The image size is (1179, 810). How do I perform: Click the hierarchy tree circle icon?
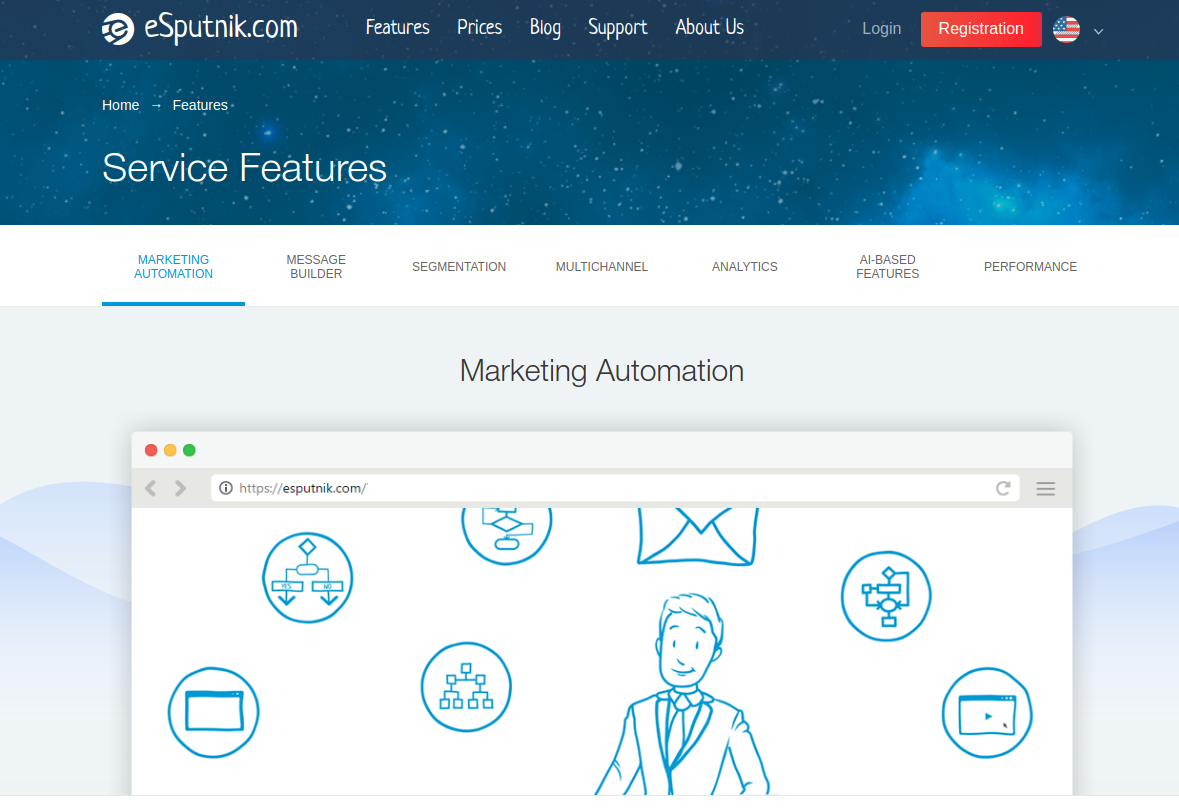point(466,687)
